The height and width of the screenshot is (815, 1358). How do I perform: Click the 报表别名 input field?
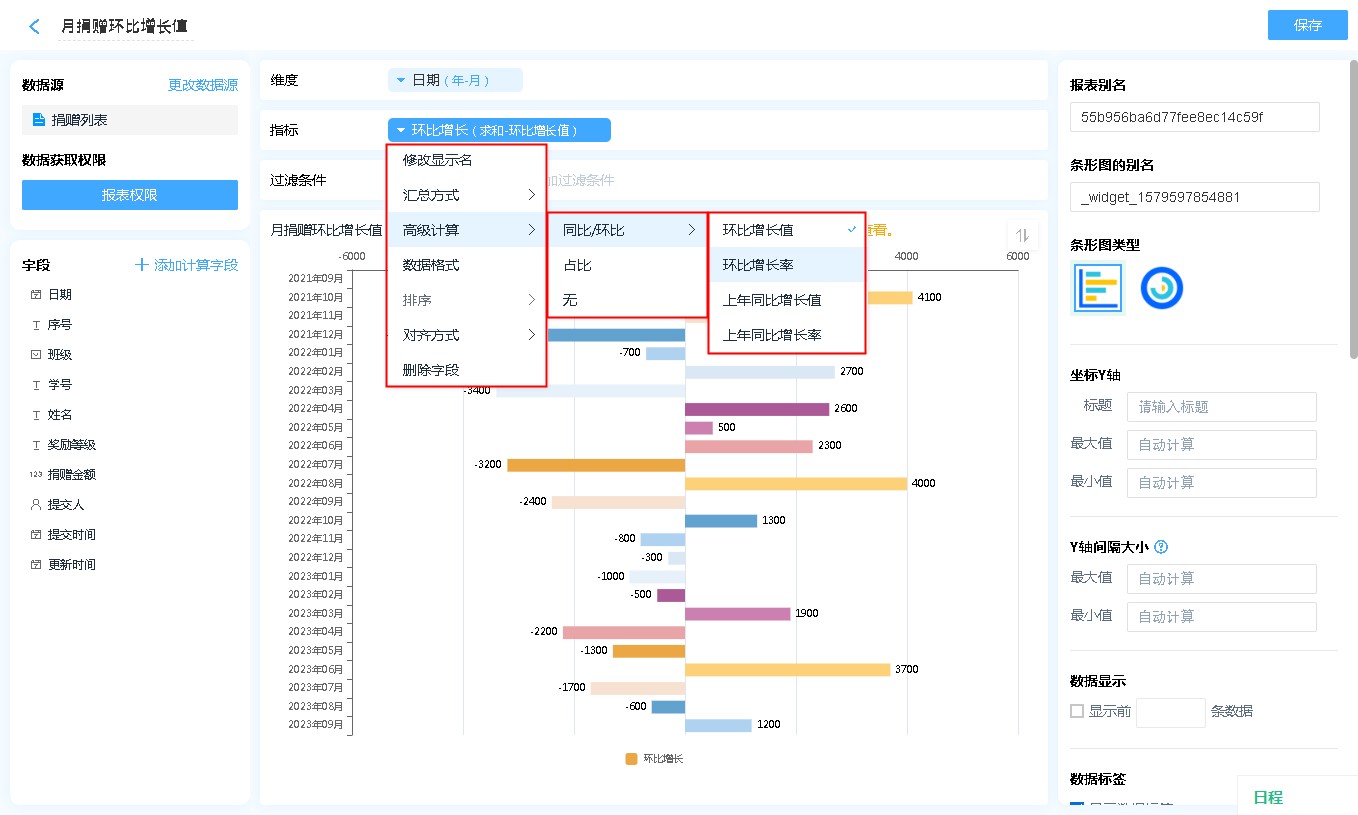pos(1194,117)
